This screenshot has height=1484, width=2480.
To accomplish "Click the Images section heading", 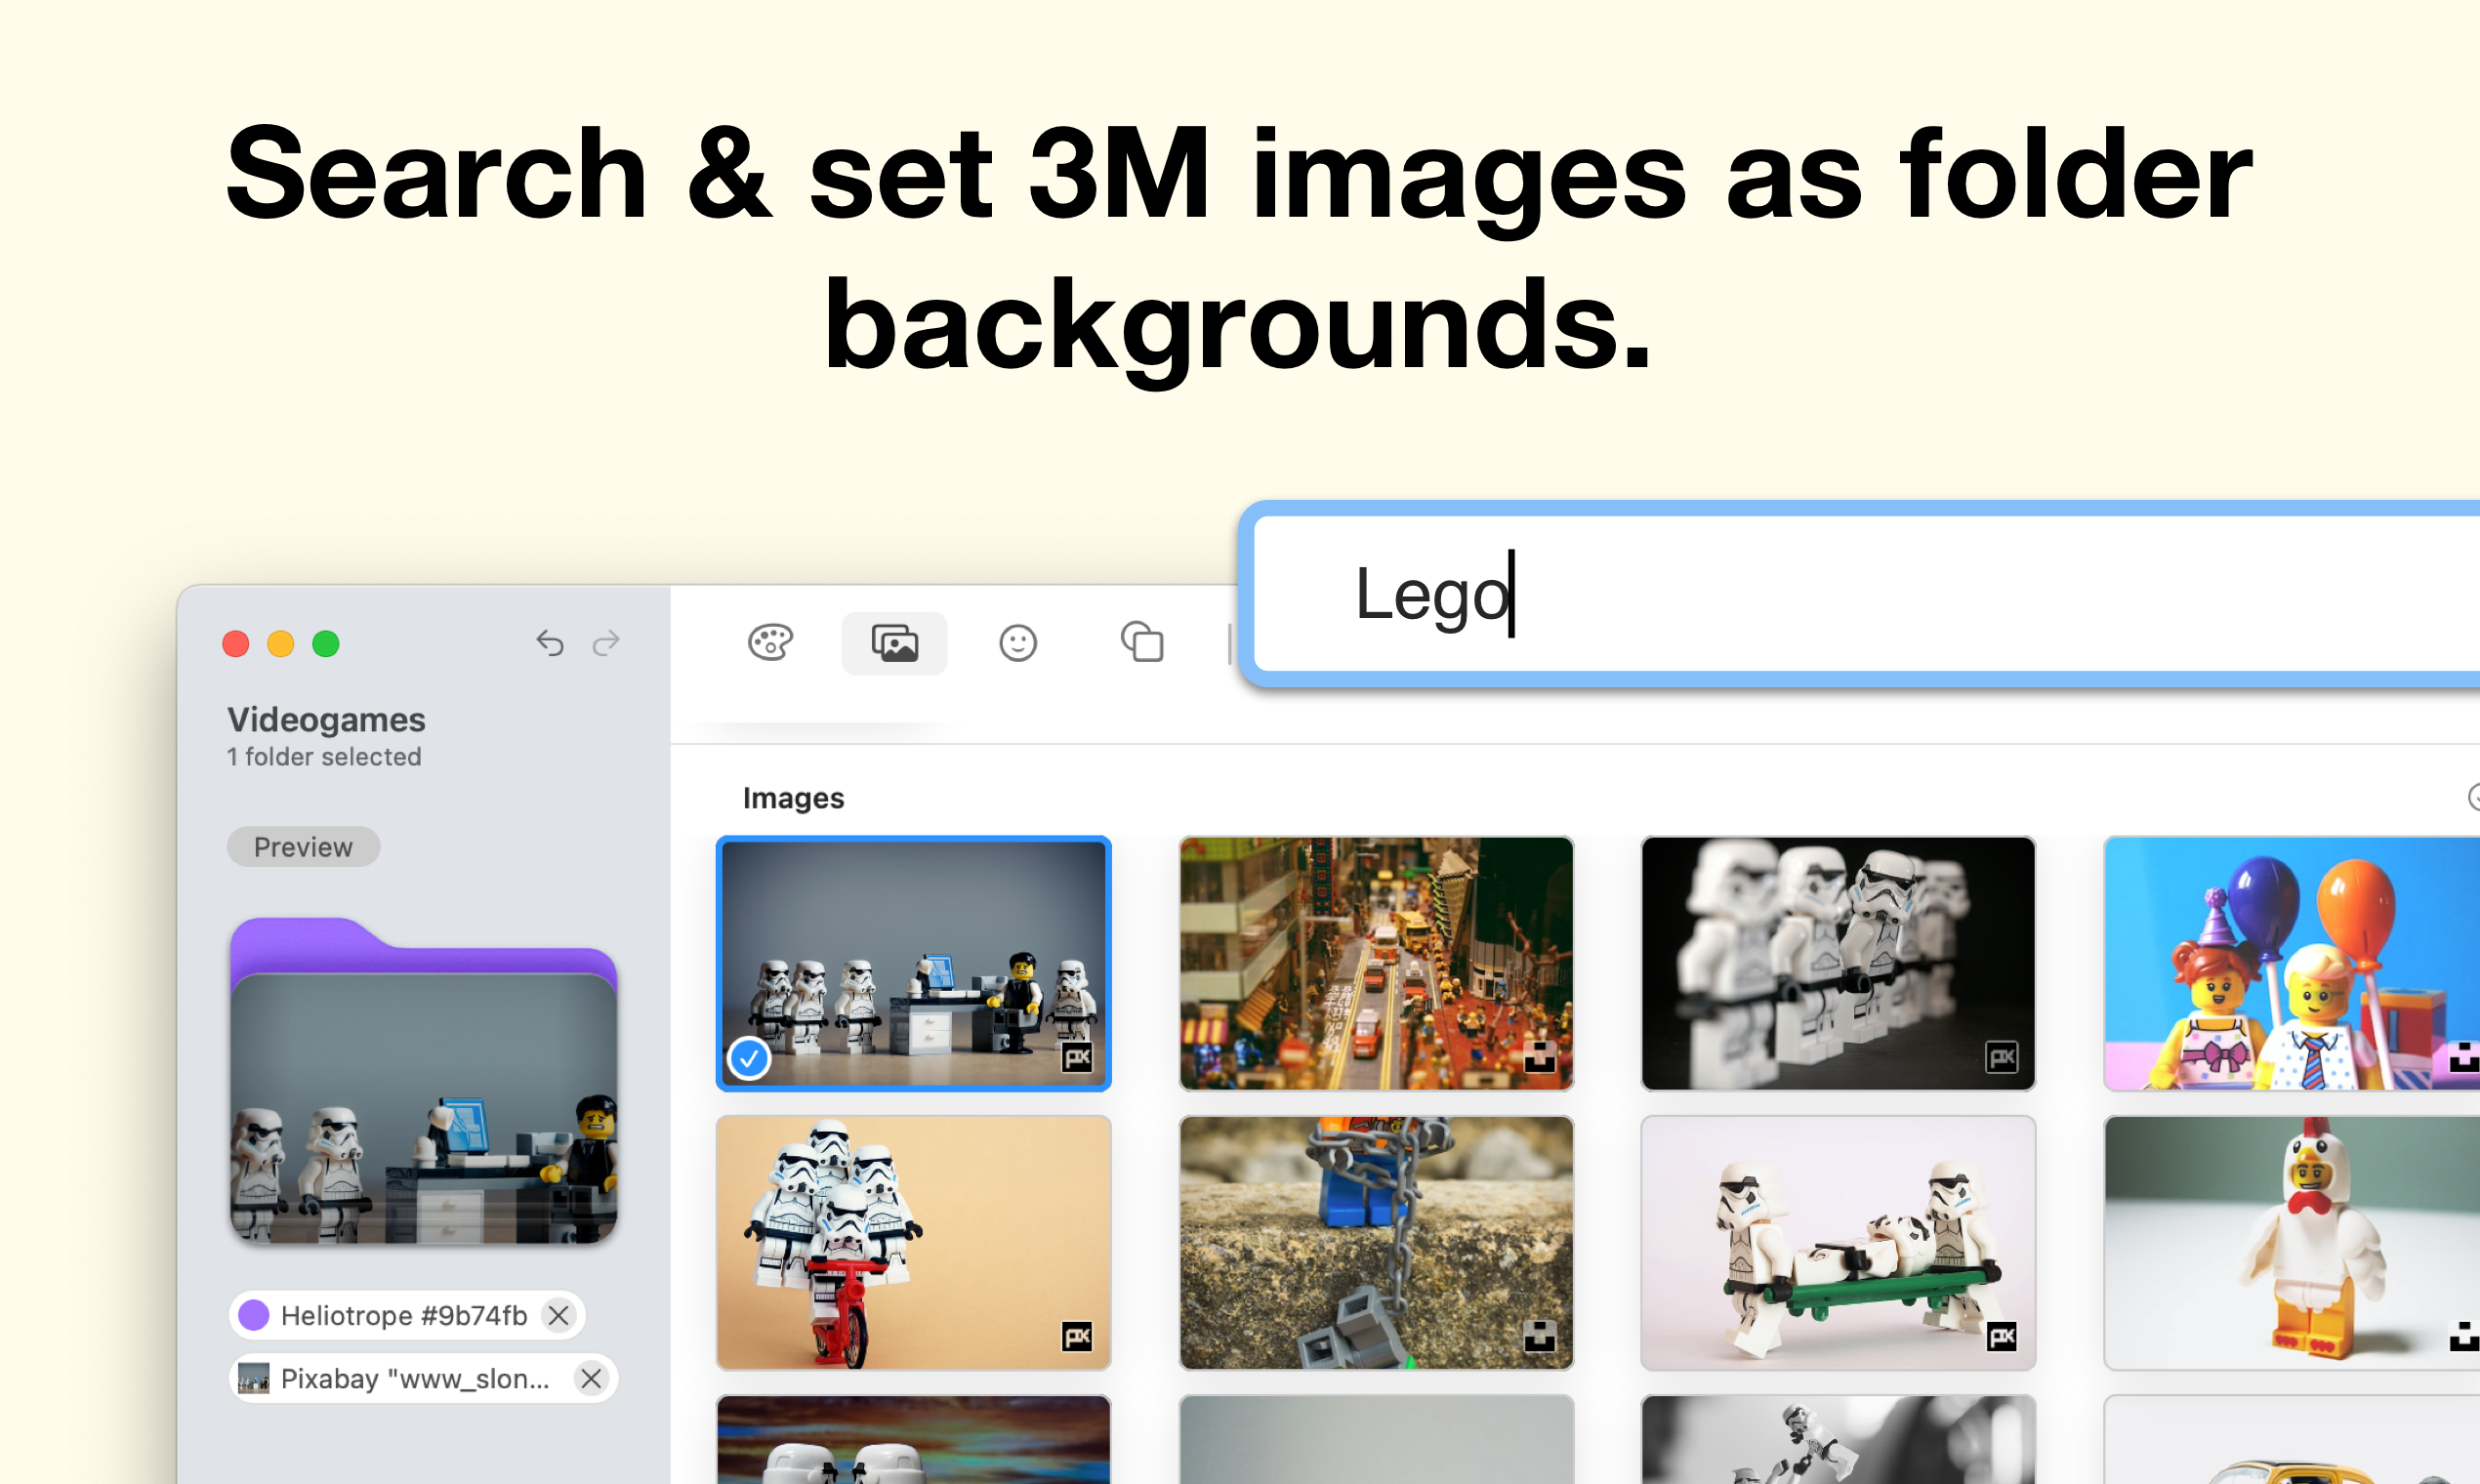I will [x=793, y=798].
